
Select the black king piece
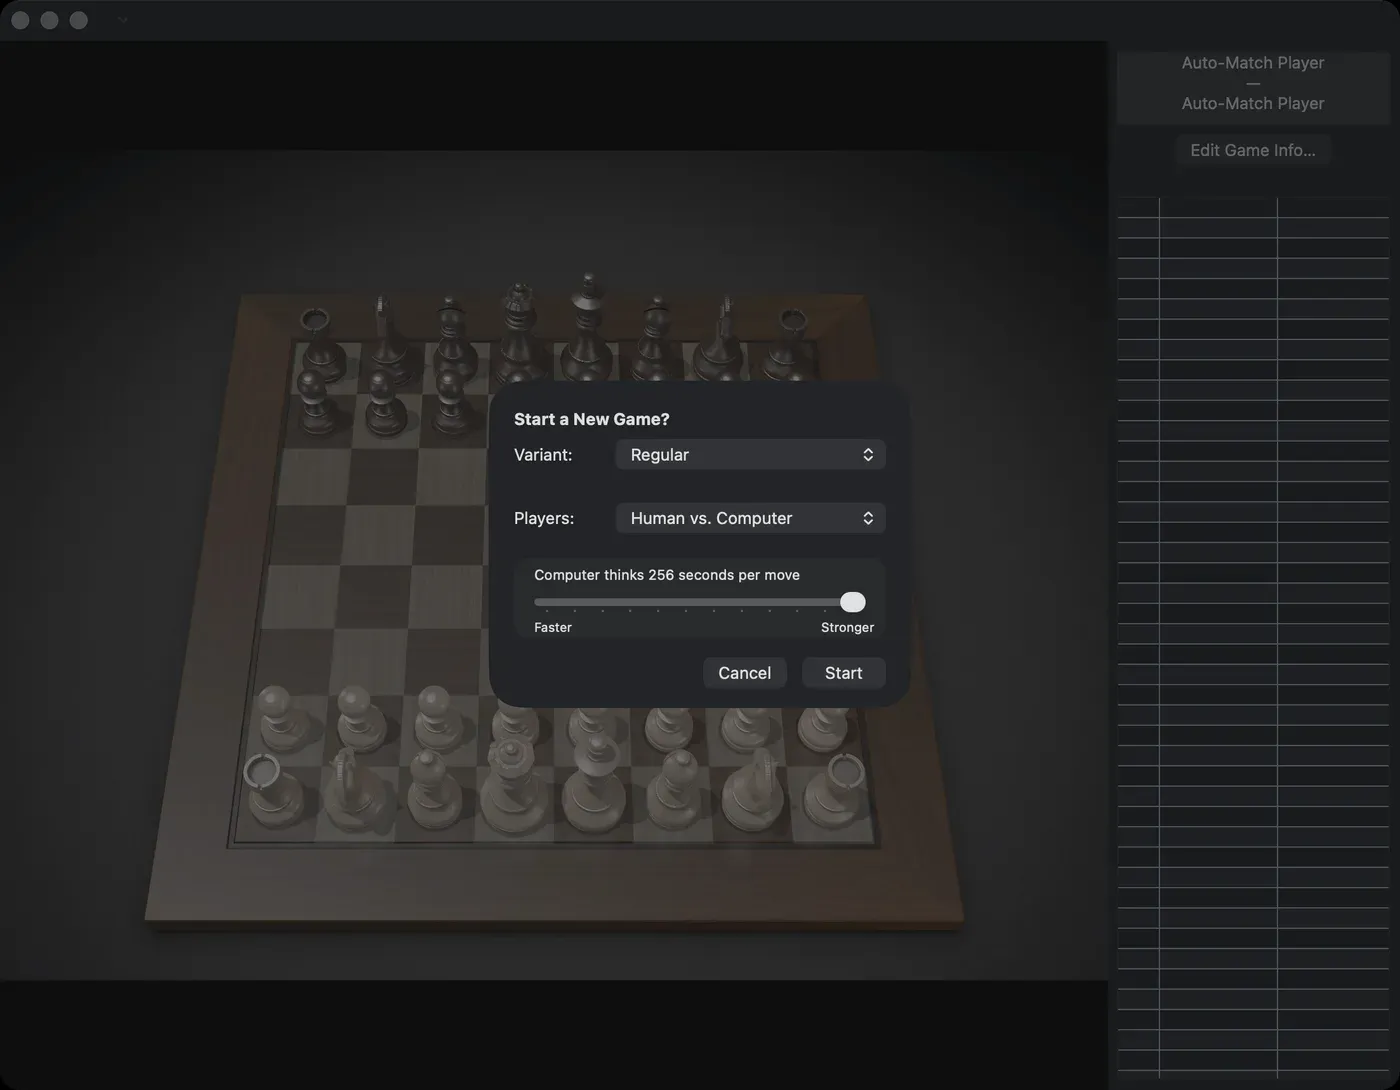[587, 330]
